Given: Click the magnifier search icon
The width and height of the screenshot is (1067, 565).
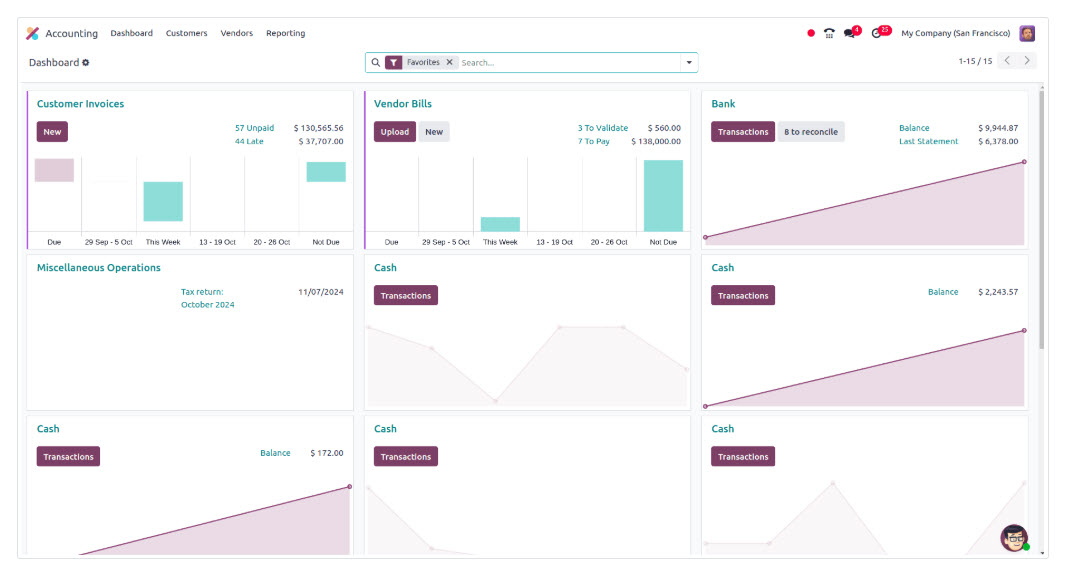Looking at the screenshot, I should [376, 62].
